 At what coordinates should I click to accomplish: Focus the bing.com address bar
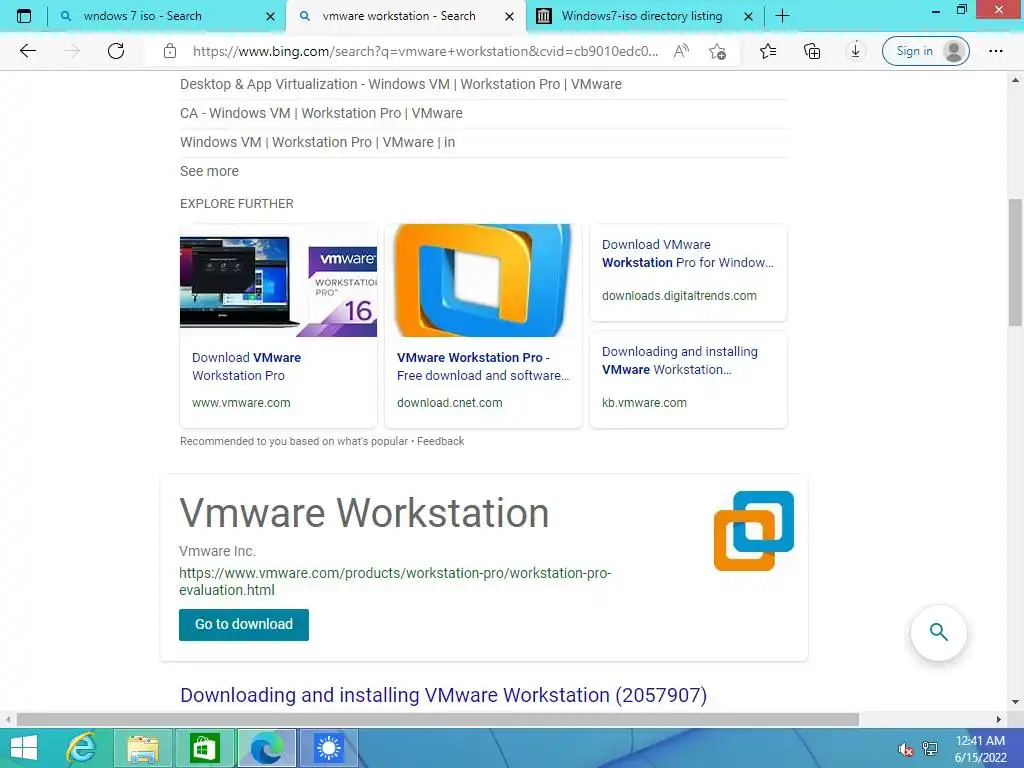pos(425,51)
